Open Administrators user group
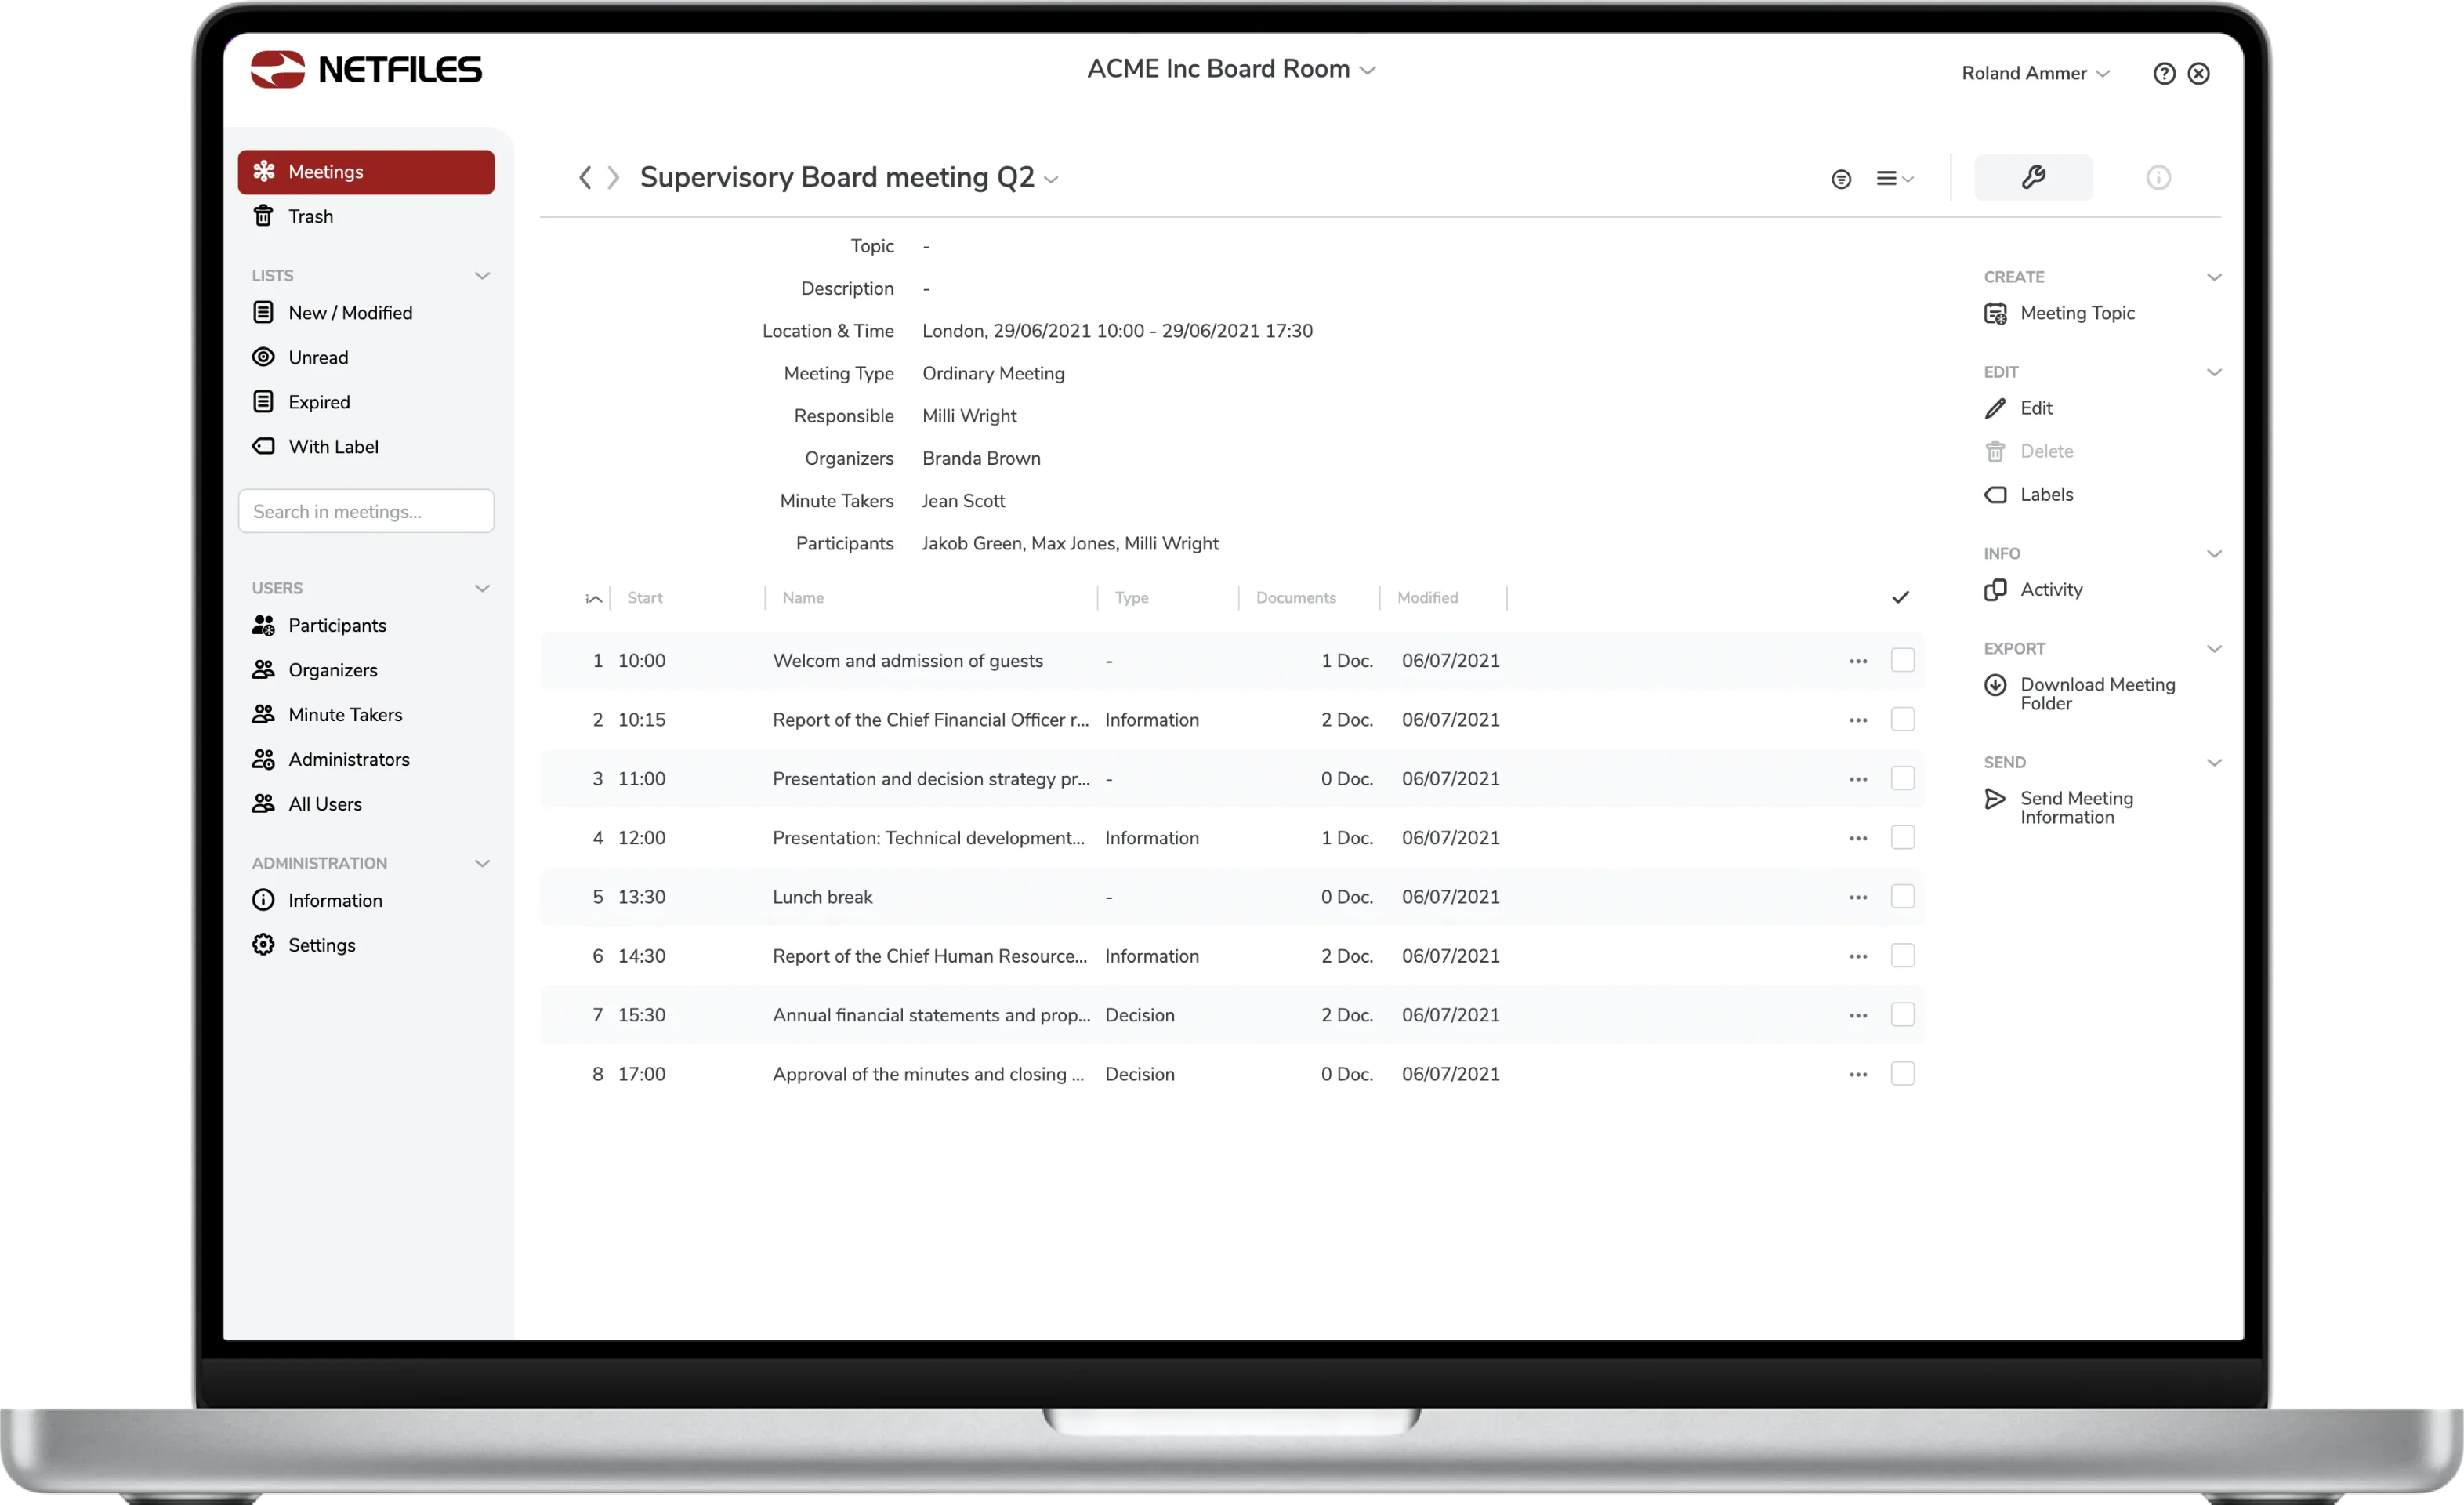This screenshot has width=2464, height=1505. pos(331,759)
